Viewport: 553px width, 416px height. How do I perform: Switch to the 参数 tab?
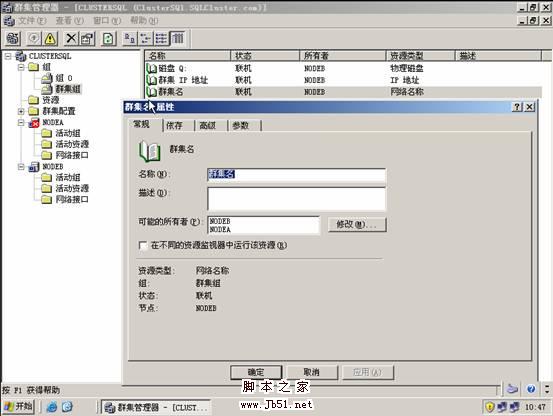click(x=241, y=126)
